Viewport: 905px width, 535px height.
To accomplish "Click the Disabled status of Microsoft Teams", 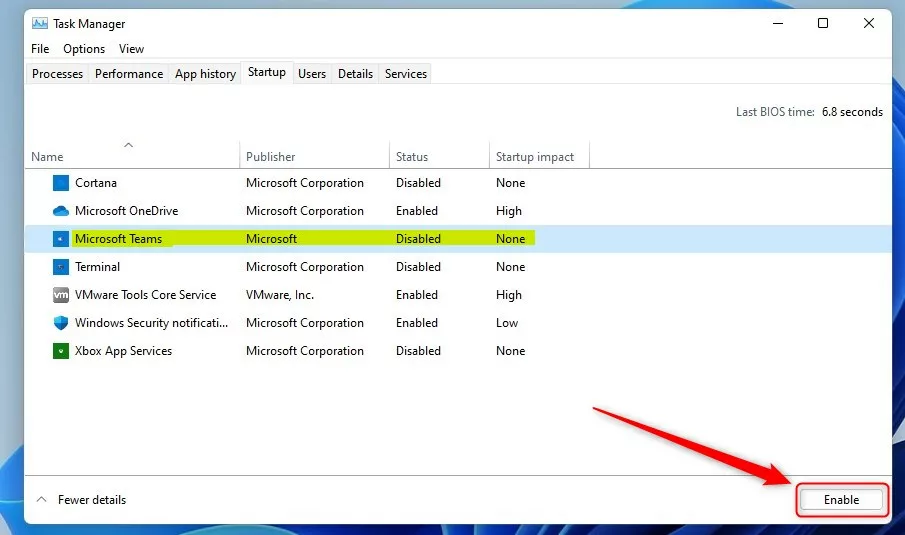I will 418,239.
